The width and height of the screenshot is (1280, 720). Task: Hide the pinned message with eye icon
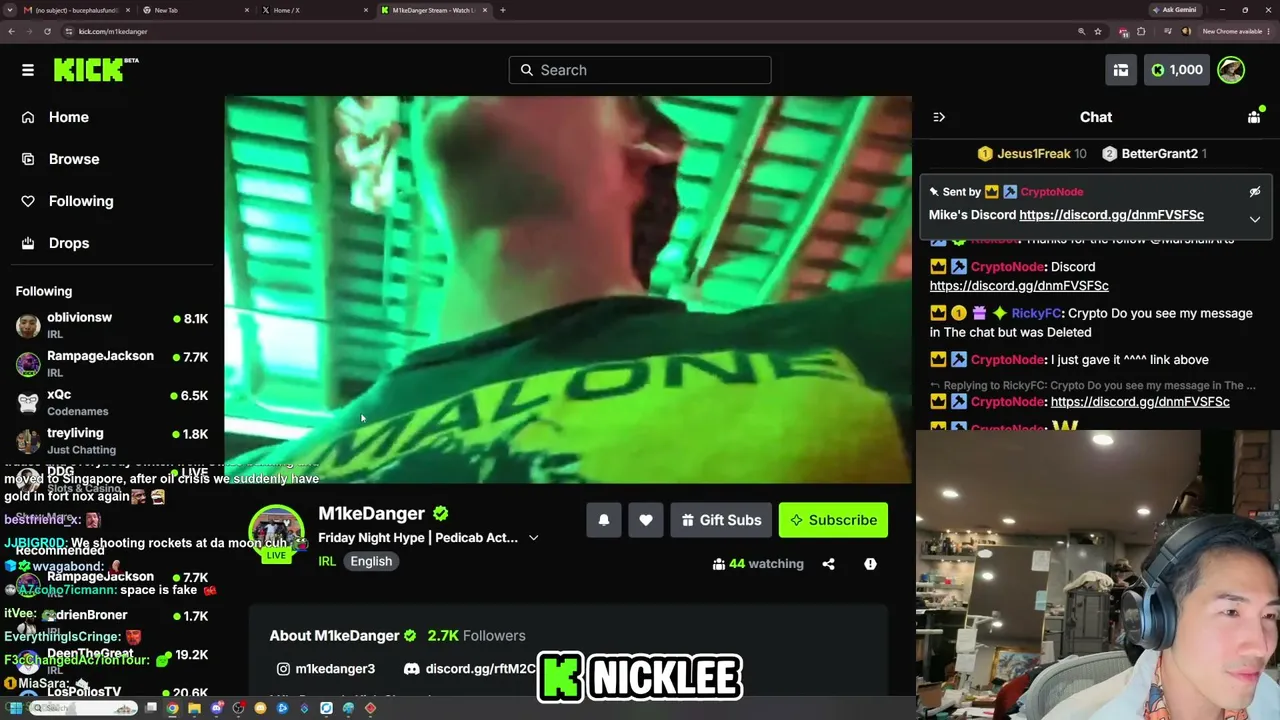point(1255,192)
